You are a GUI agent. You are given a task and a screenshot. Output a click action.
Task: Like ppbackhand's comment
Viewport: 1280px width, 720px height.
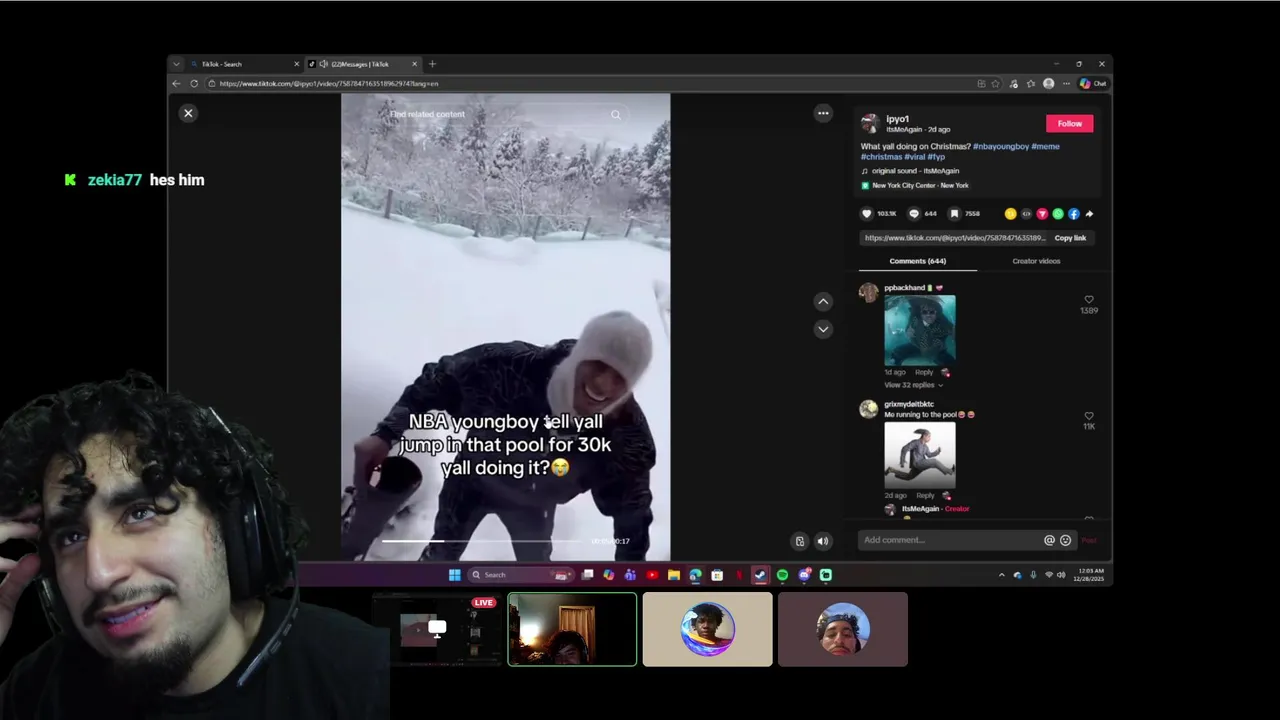[x=1089, y=299]
